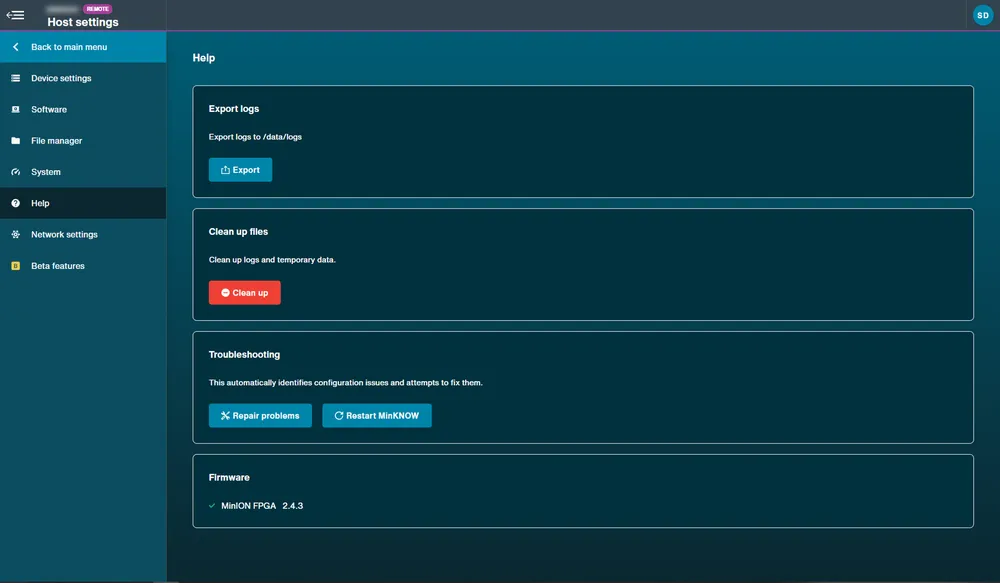Click the red Clean up button

(244, 293)
